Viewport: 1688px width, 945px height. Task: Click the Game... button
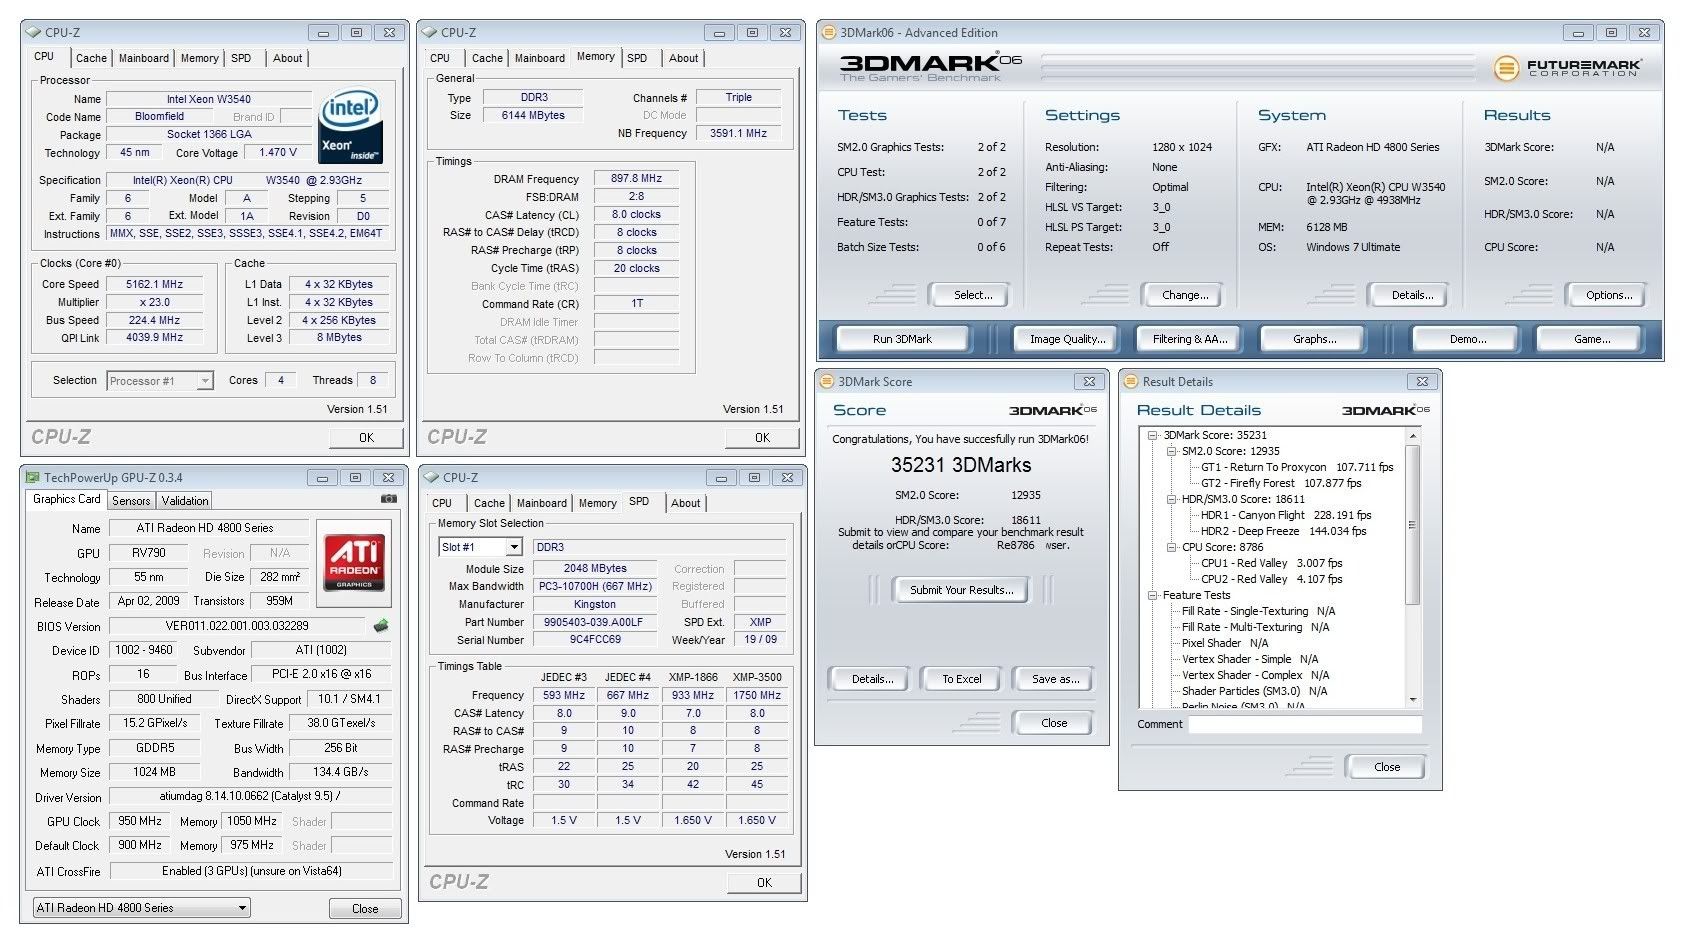pos(1592,339)
